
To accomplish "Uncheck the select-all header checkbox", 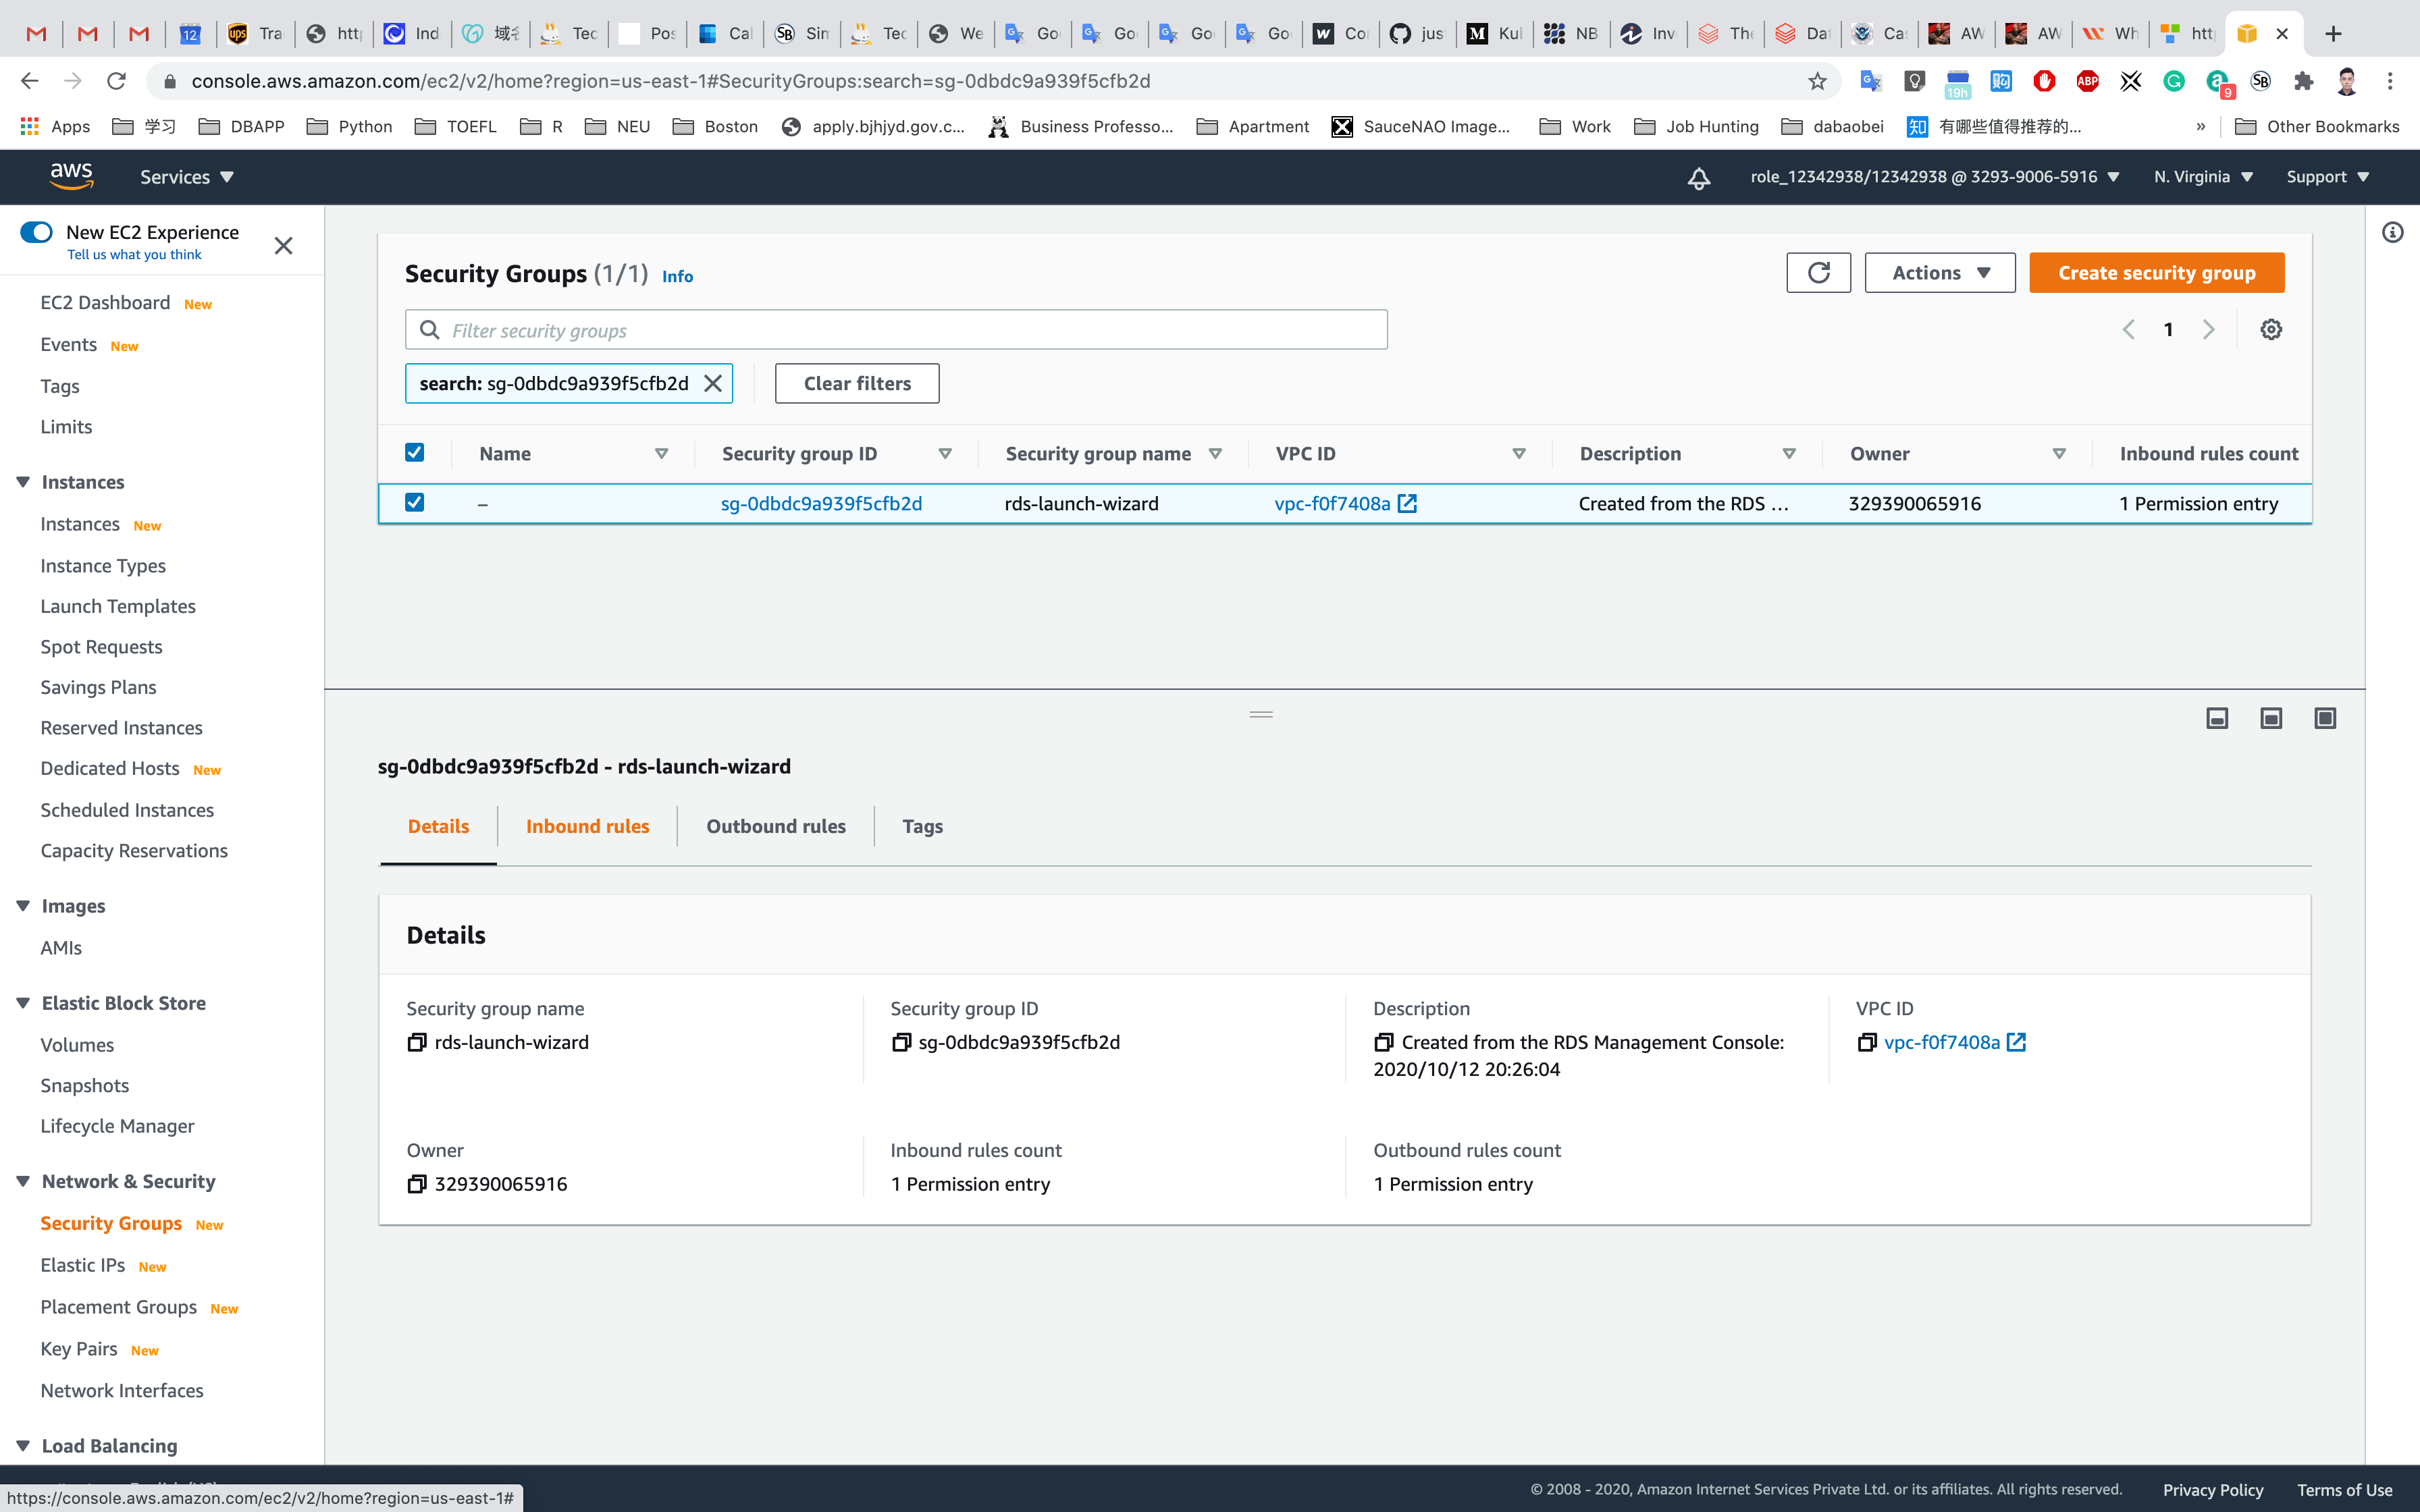I will pos(415,453).
